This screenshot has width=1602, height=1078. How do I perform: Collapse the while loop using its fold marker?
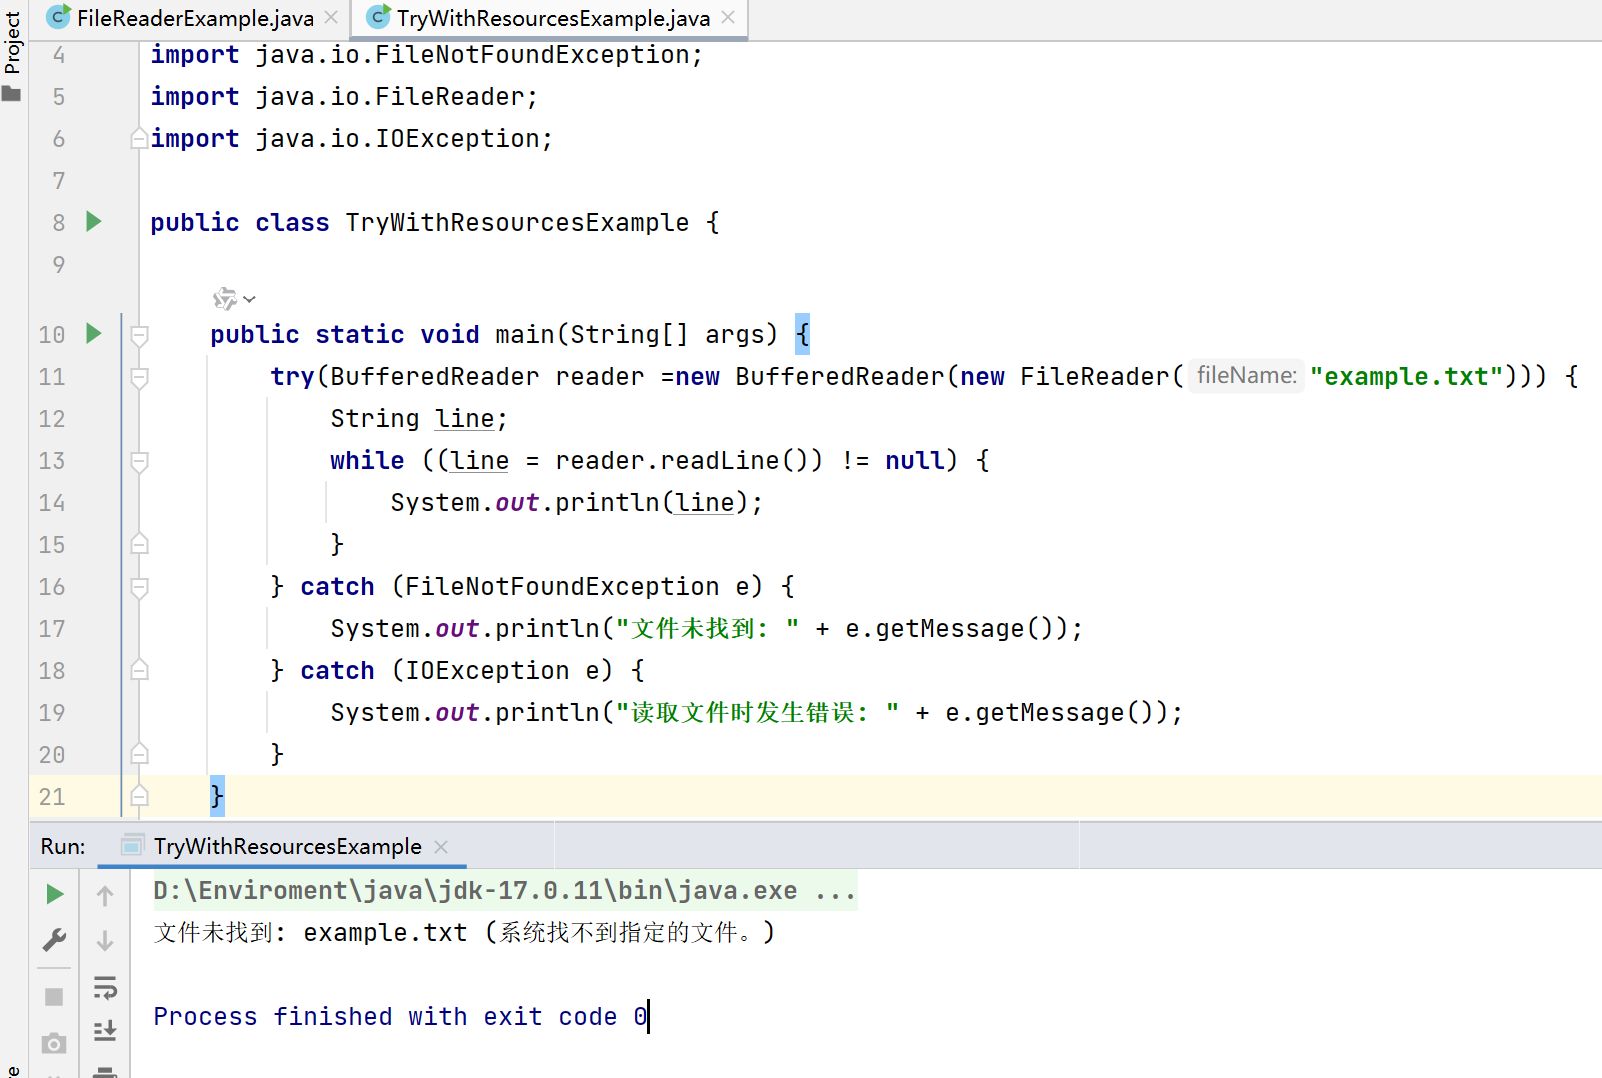[139, 461]
